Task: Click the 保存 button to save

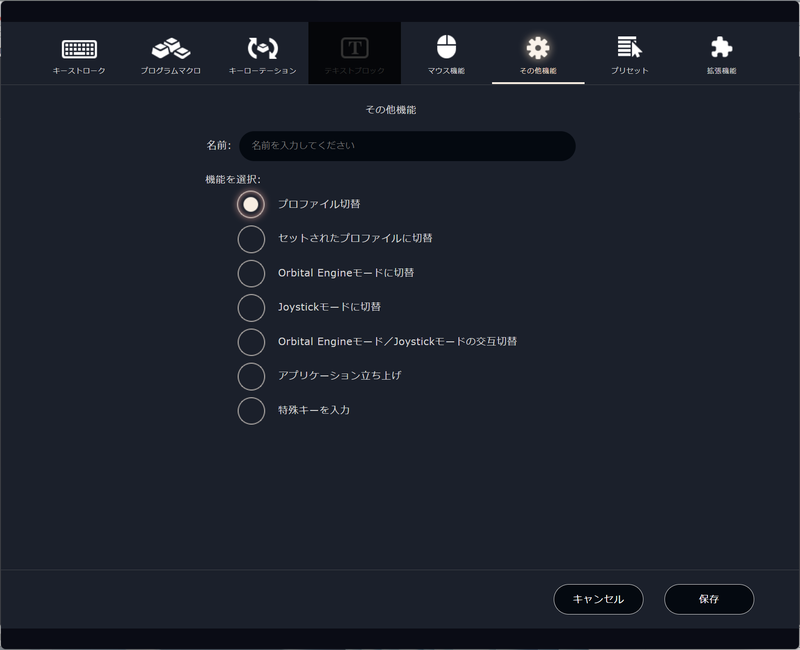Action: pyautogui.click(x=709, y=599)
